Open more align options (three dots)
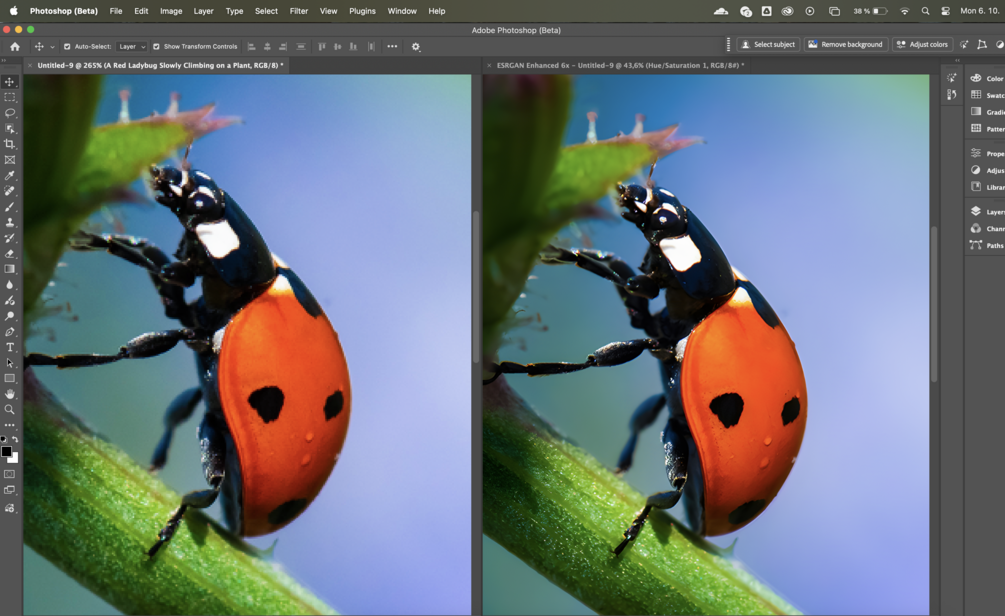The image size is (1005, 616). point(392,46)
